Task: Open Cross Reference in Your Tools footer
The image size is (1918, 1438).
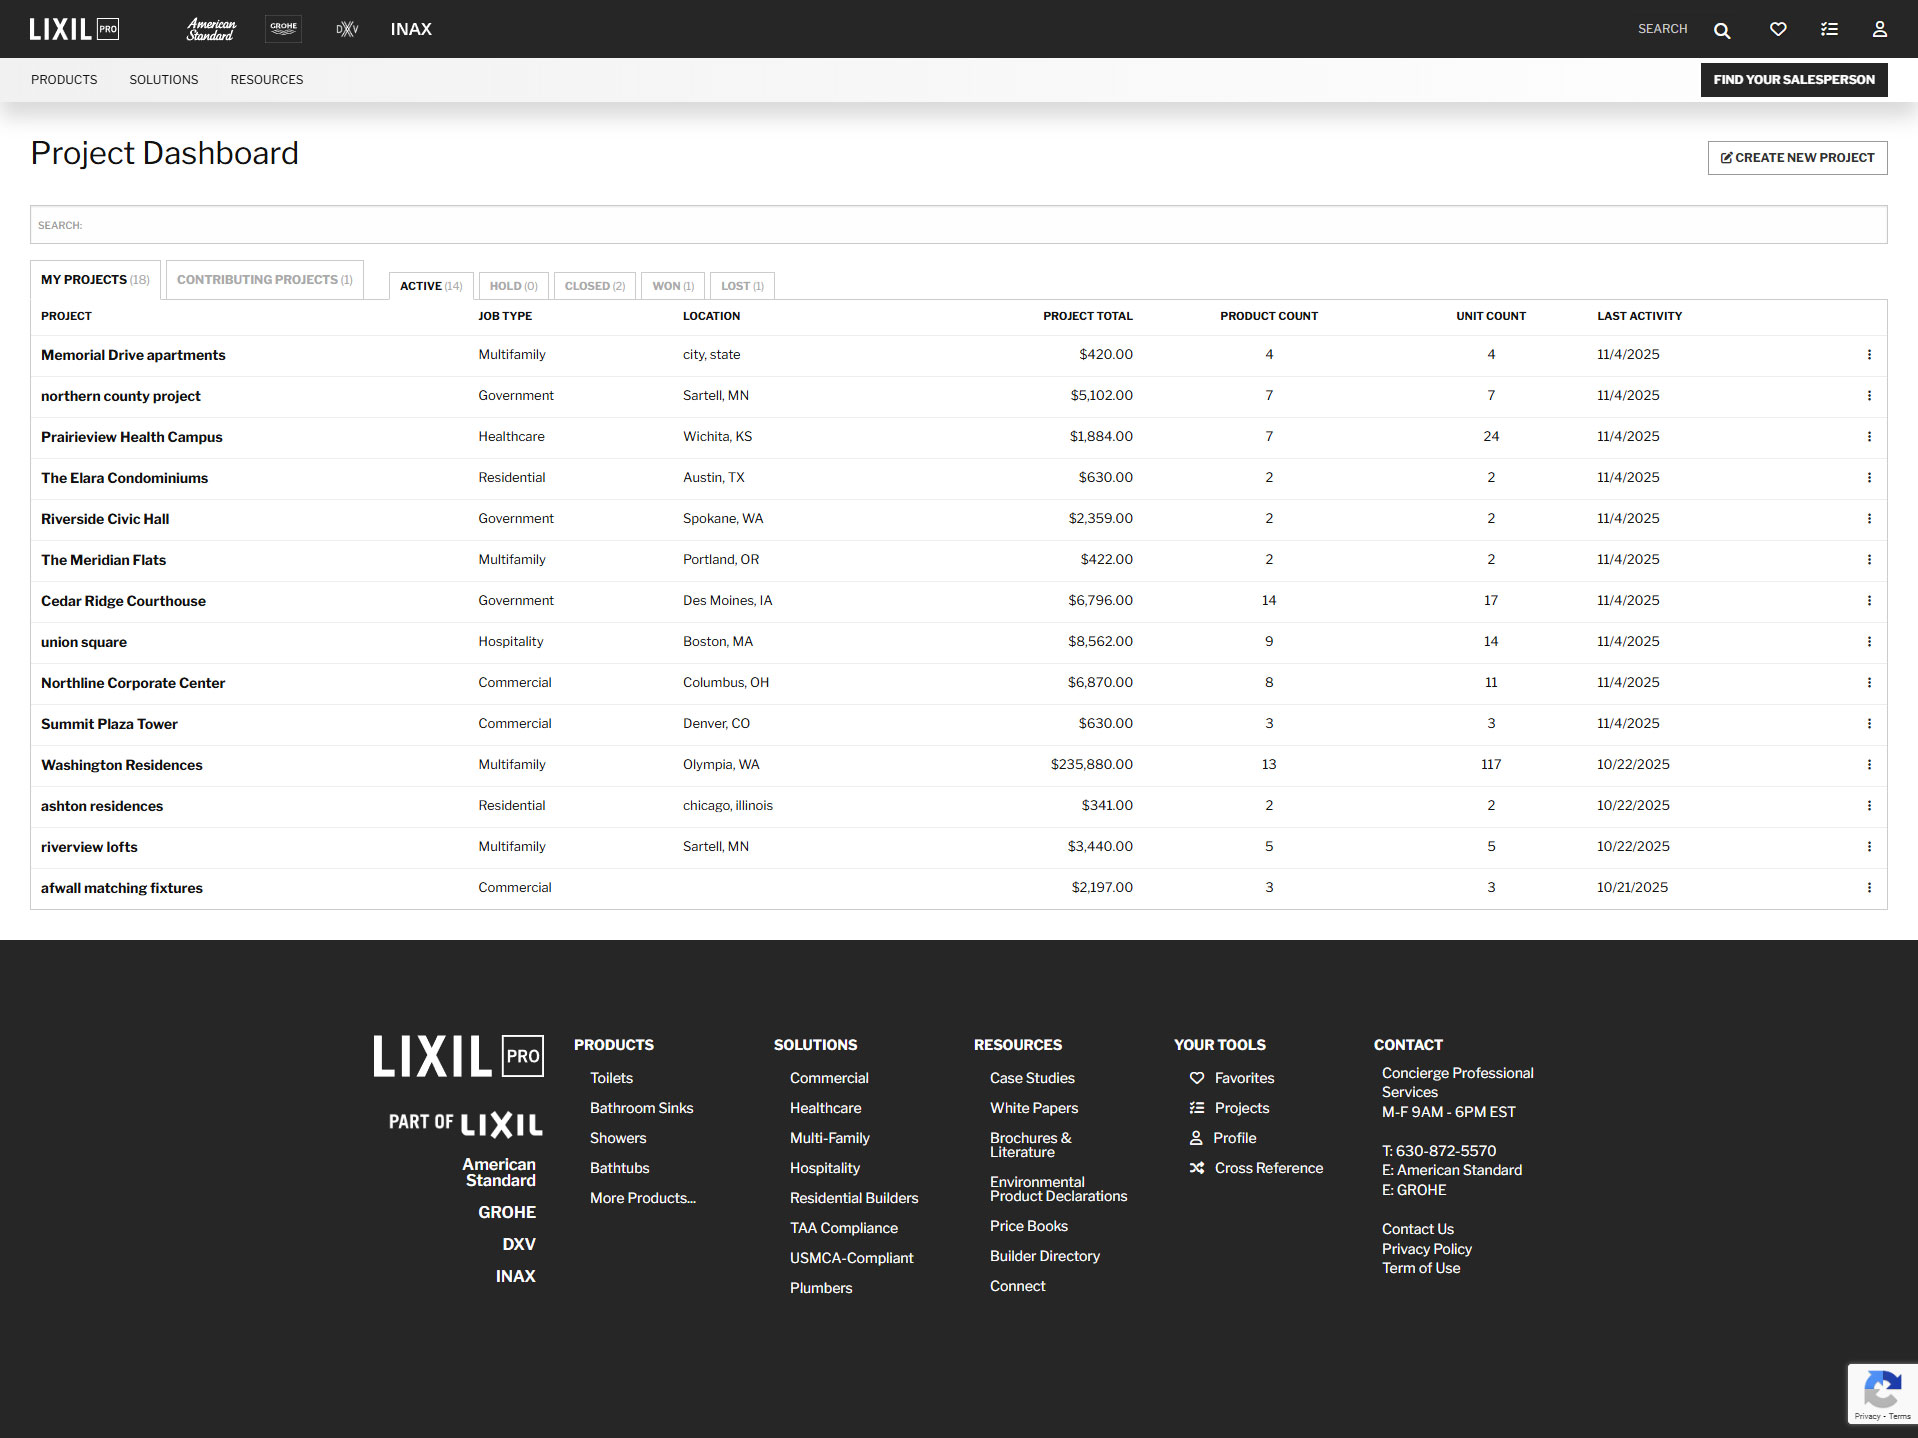Action: (1268, 1168)
